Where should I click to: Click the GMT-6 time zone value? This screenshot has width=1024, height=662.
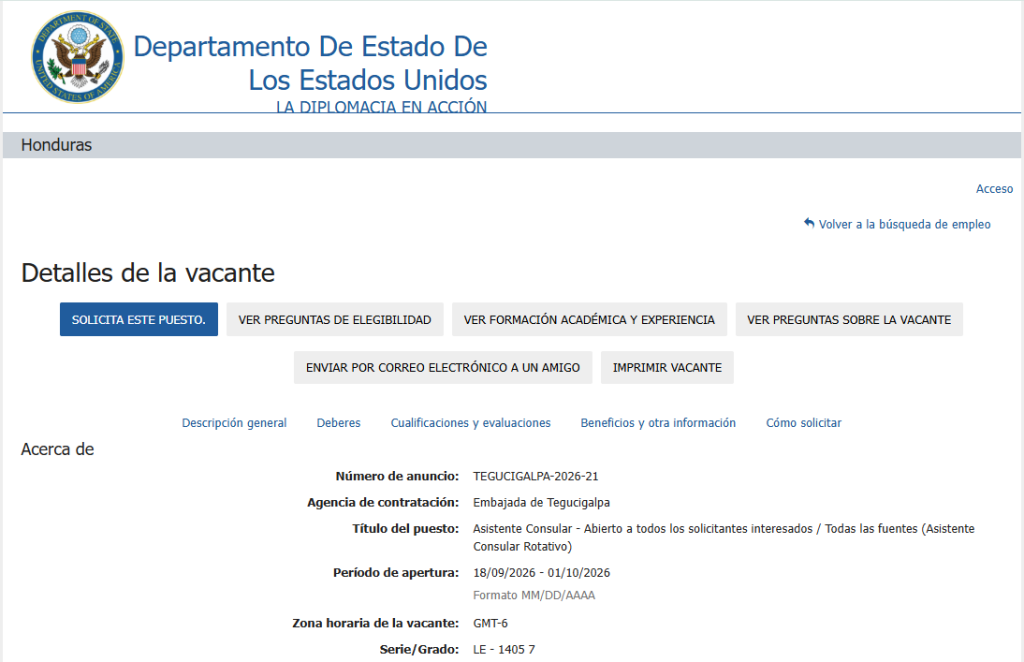pyautogui.click(x=490, y=623)
